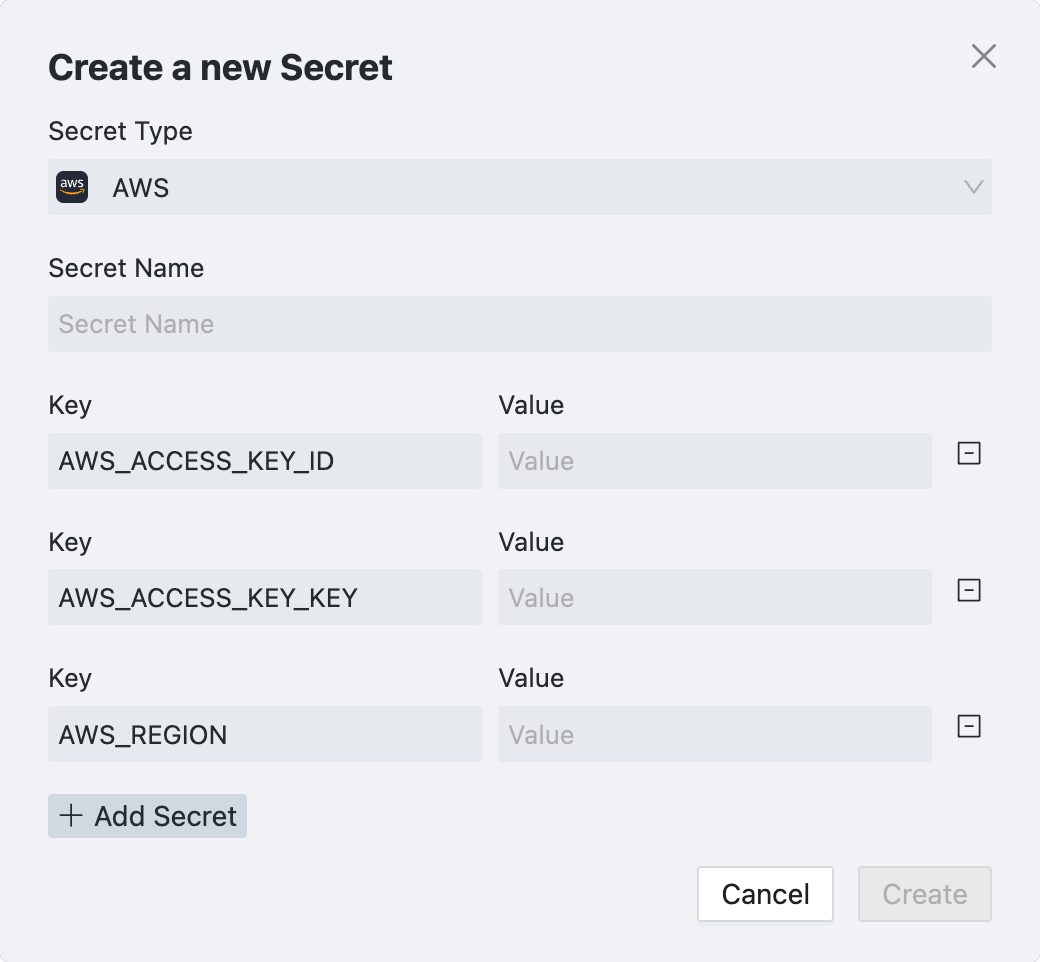
Task: Focus the Secret Name input field
Action: [520, 324]
